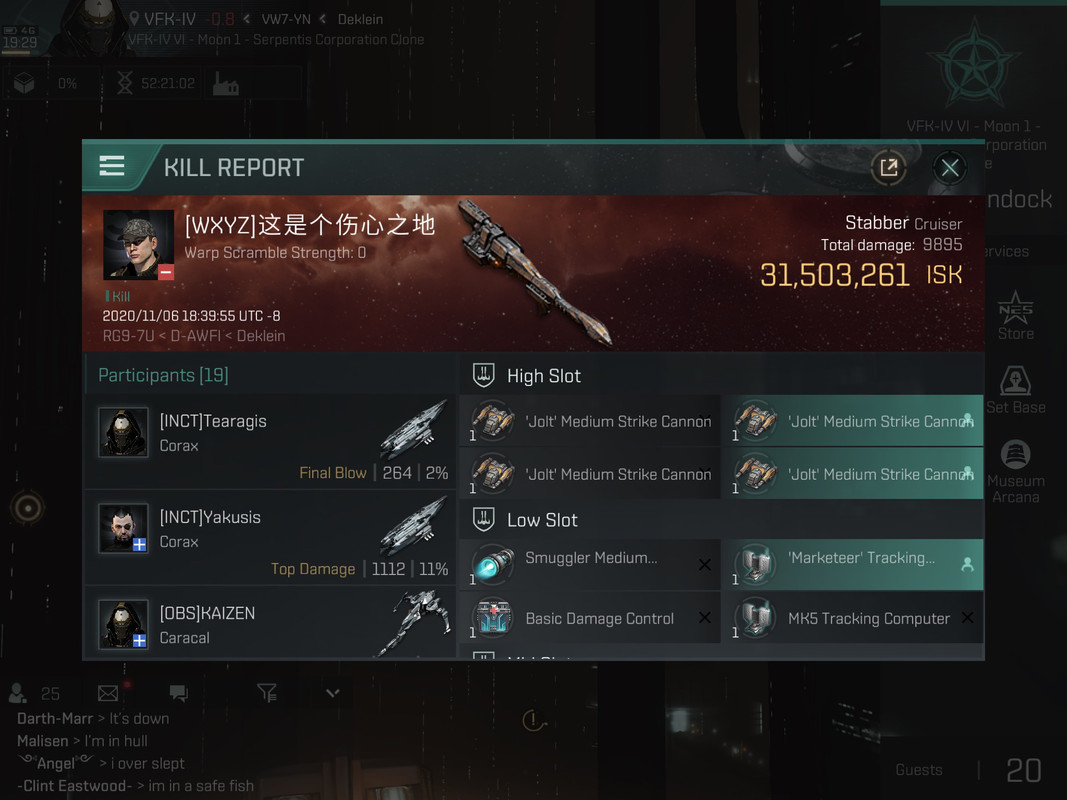Viewport: 1067px width, 800px height.
Task: Click the Set Base icon
Action: pyautogui.click(x=1015, y=390)
